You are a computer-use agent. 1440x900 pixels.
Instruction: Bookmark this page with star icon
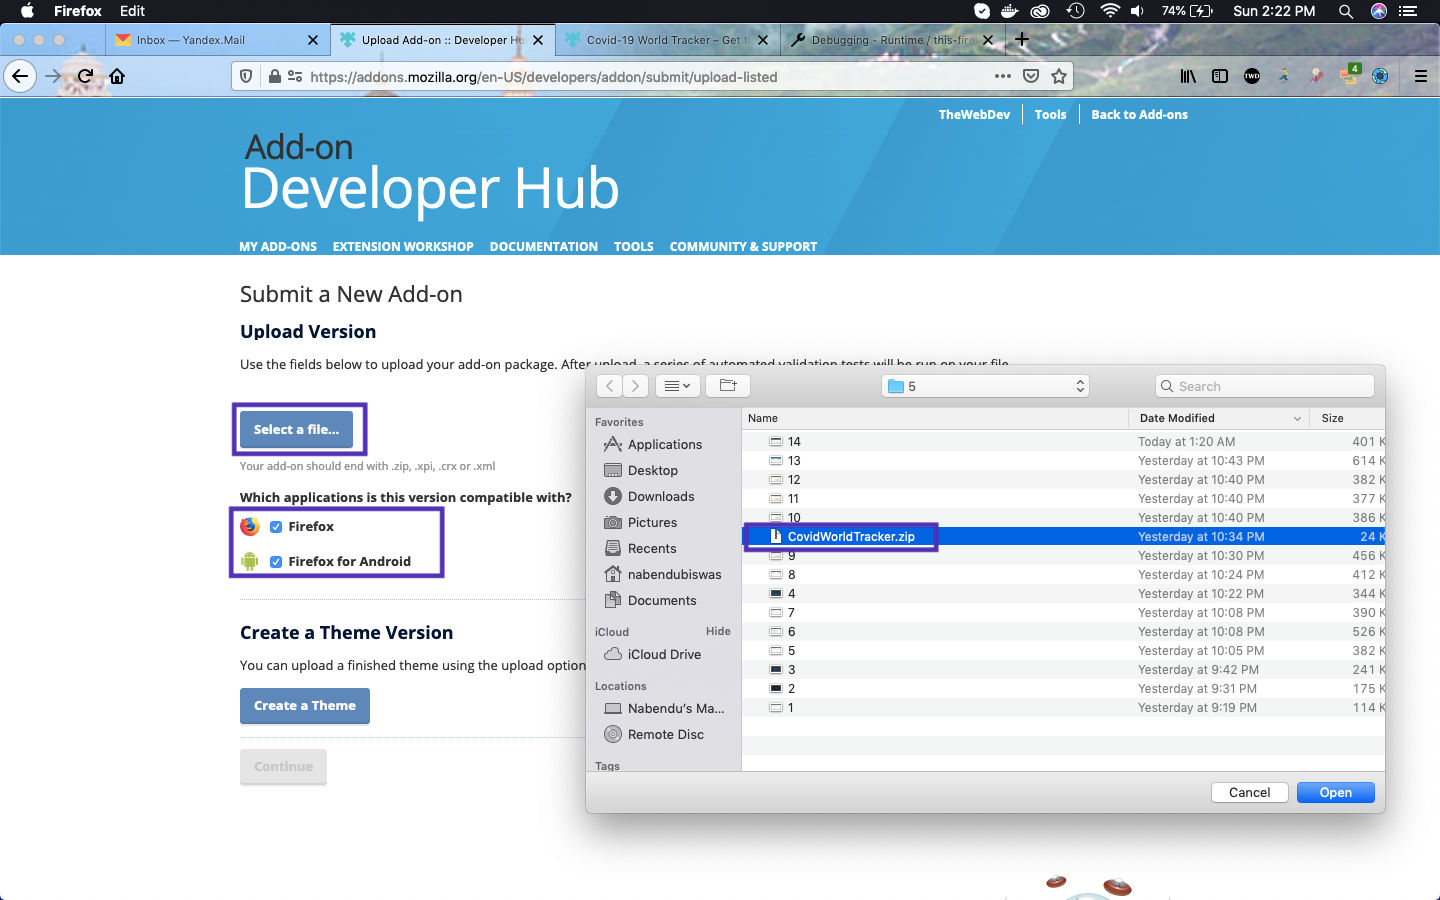coord(1059,76)
